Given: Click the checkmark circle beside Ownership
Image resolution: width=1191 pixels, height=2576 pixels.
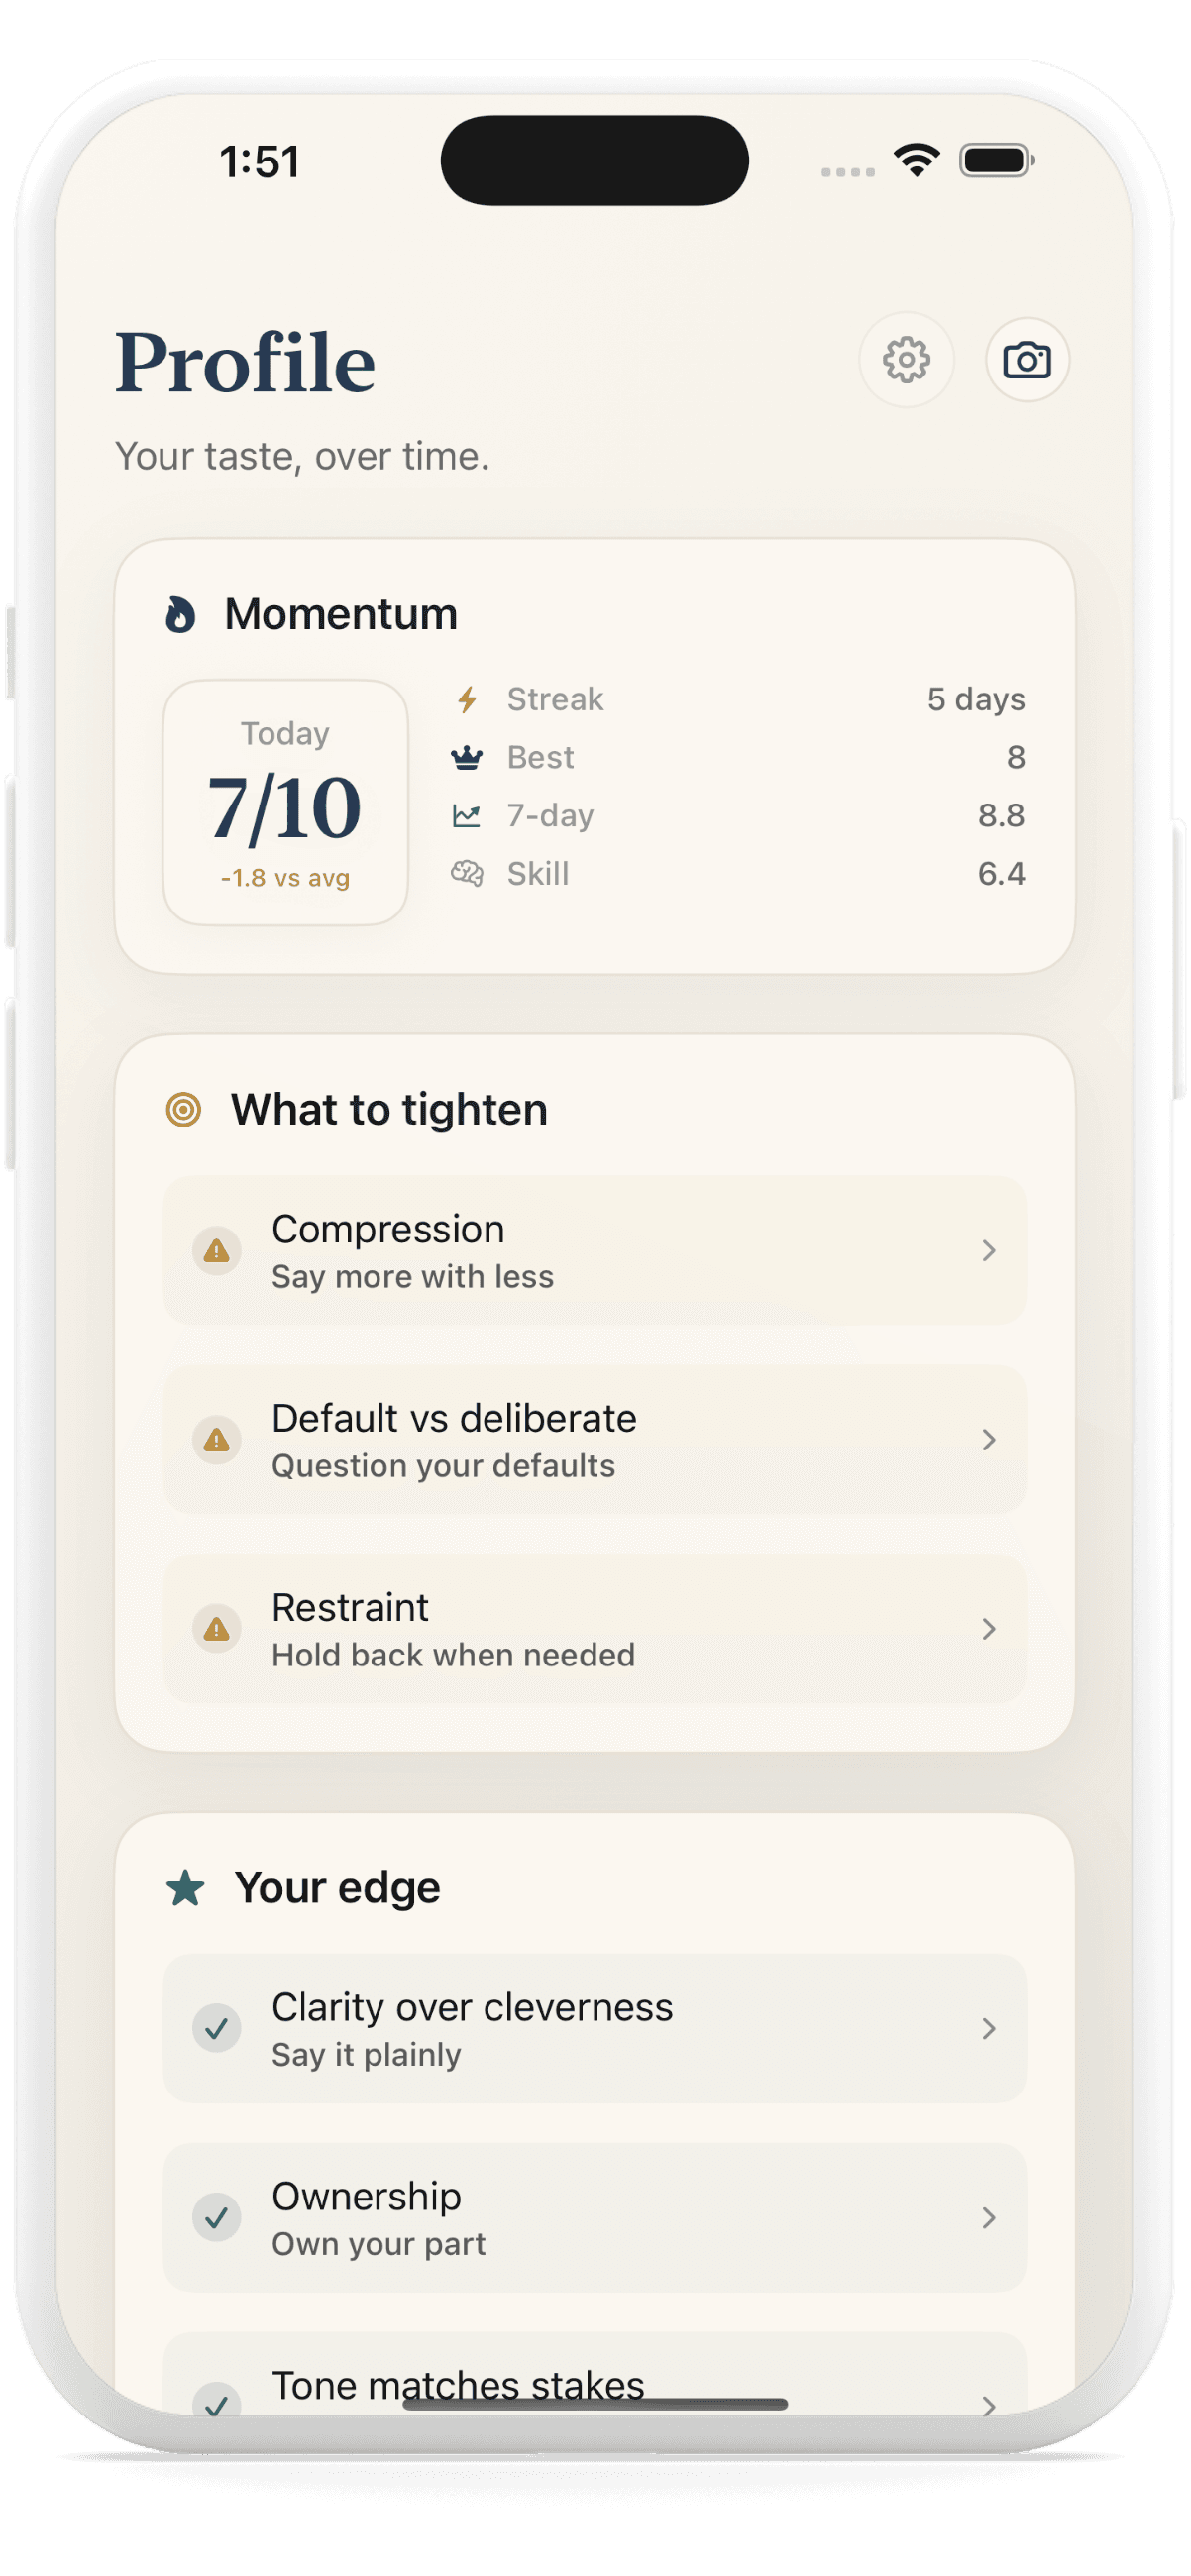Looking at the screenshot, I should 216,2217.
